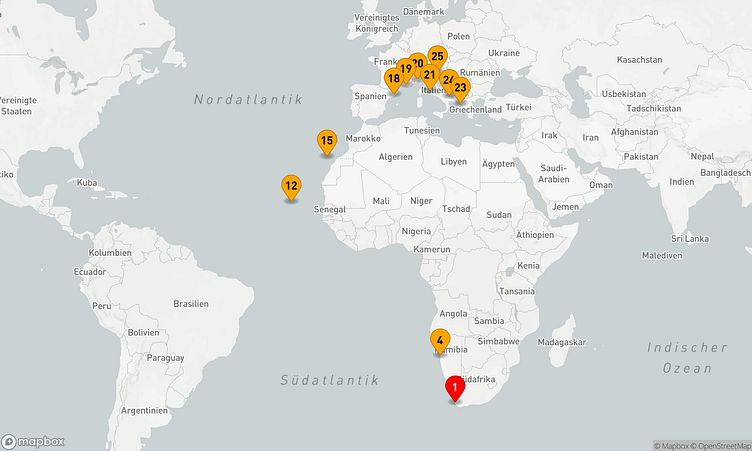Open the Mapbox logo link
The height and width of the screenshot is (451, 752).
33,441
